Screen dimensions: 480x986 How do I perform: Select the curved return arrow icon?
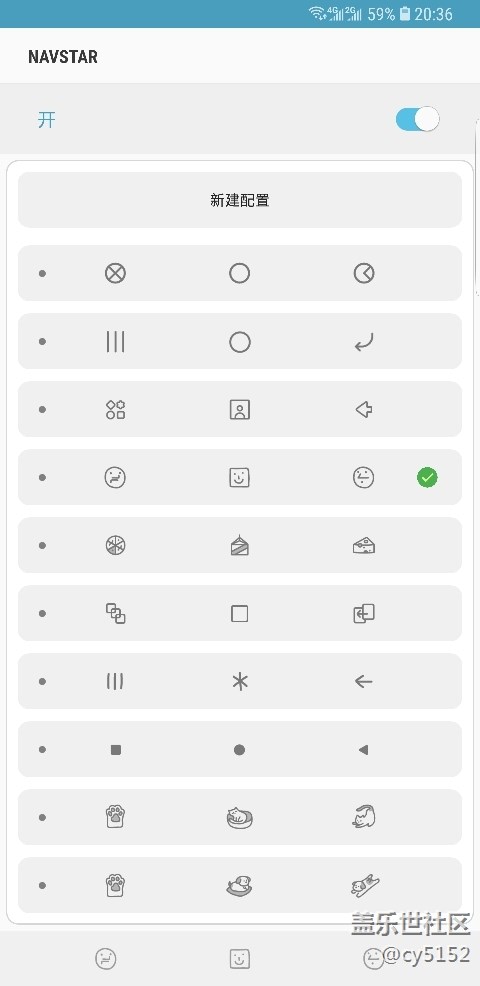tap(364, 342)
